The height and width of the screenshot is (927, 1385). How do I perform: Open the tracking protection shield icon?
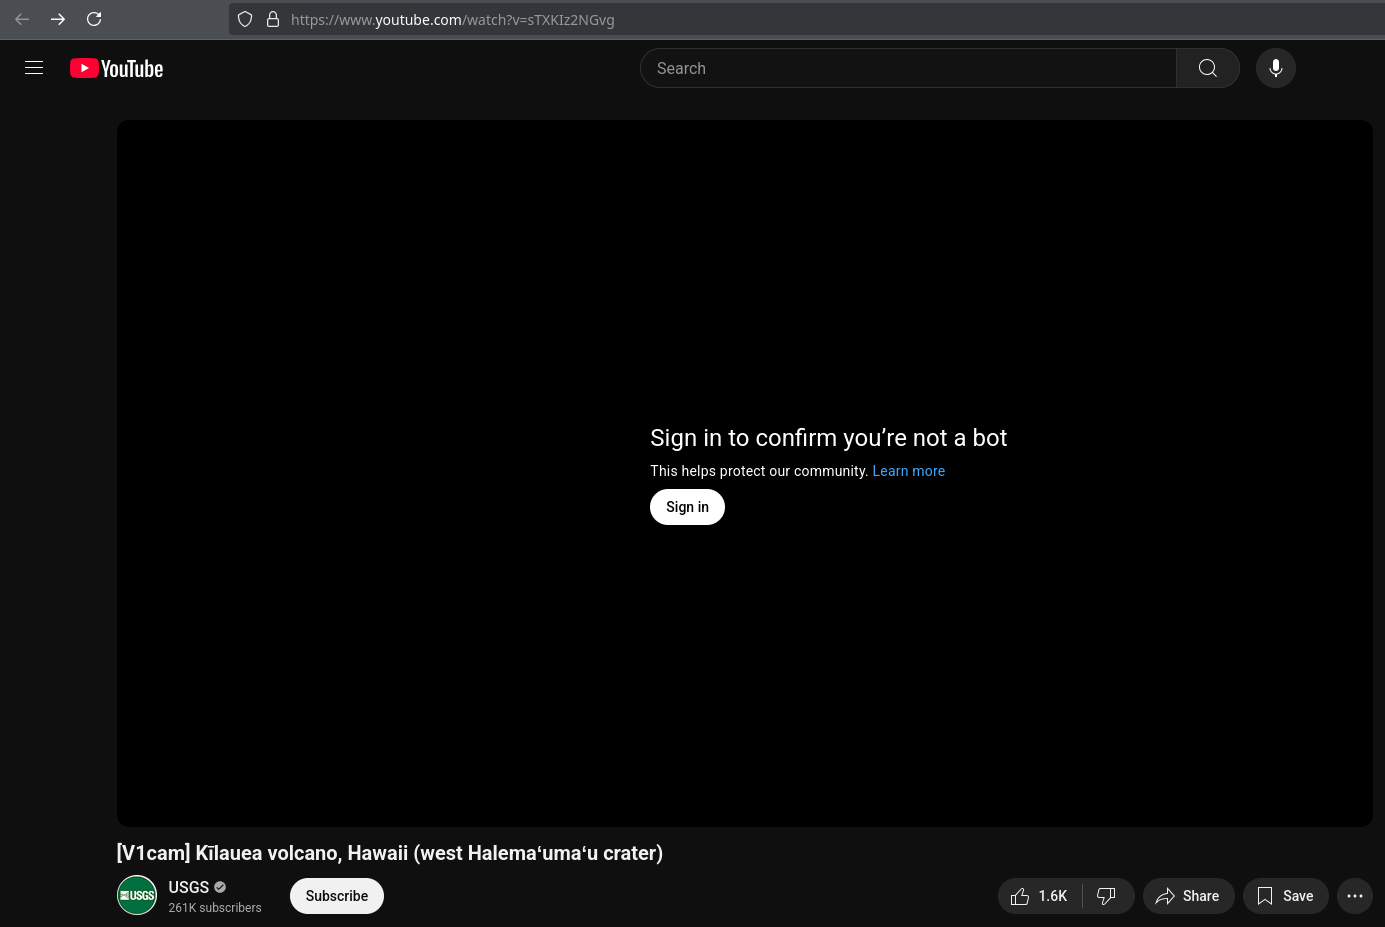(245, 19)
